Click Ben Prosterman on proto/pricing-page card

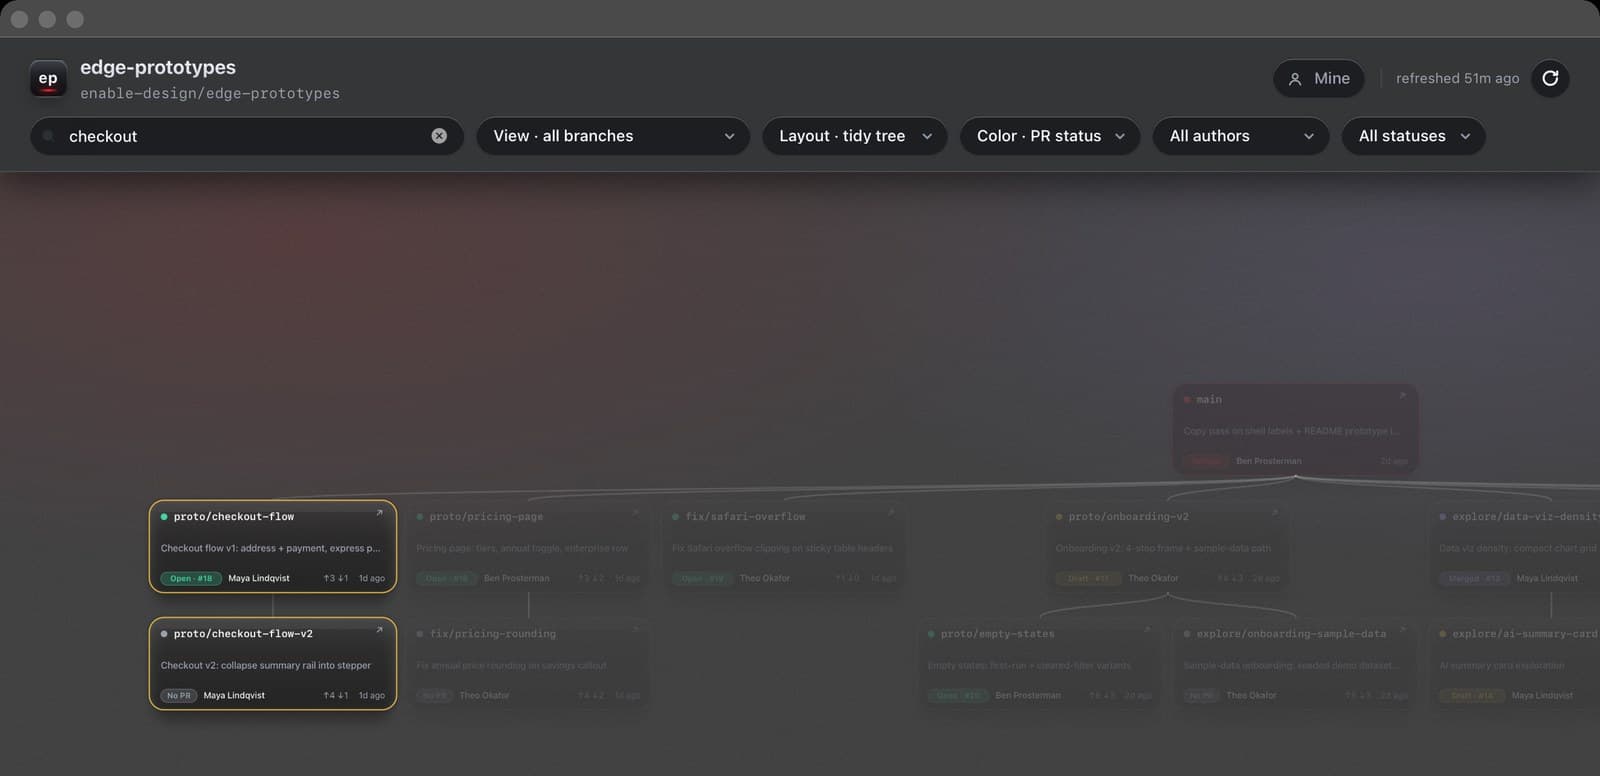(516, 578)
